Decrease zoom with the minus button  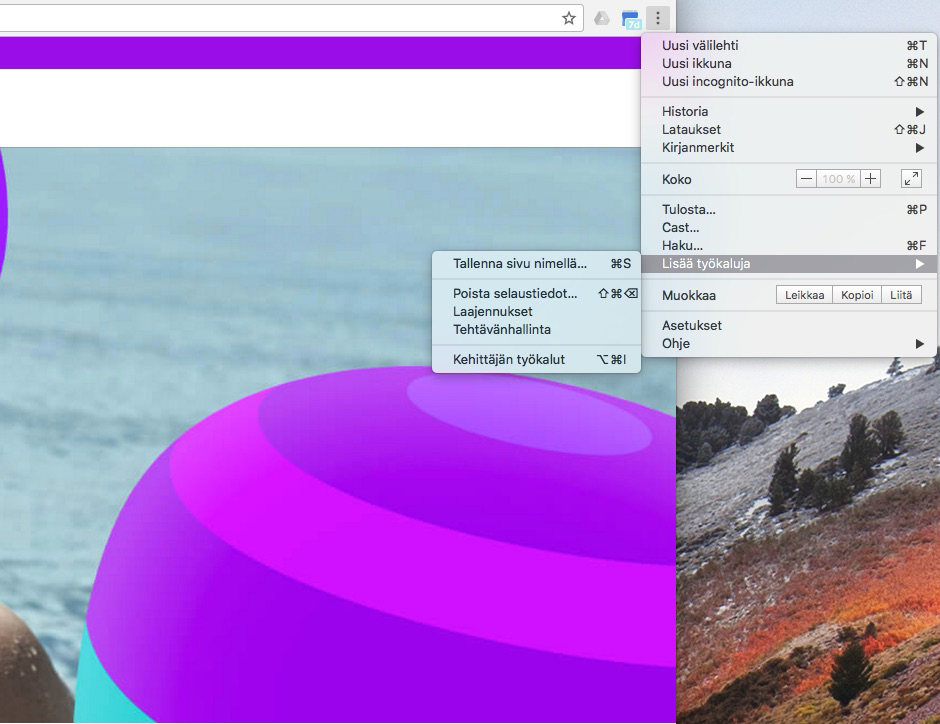click(x=806, y=179)
